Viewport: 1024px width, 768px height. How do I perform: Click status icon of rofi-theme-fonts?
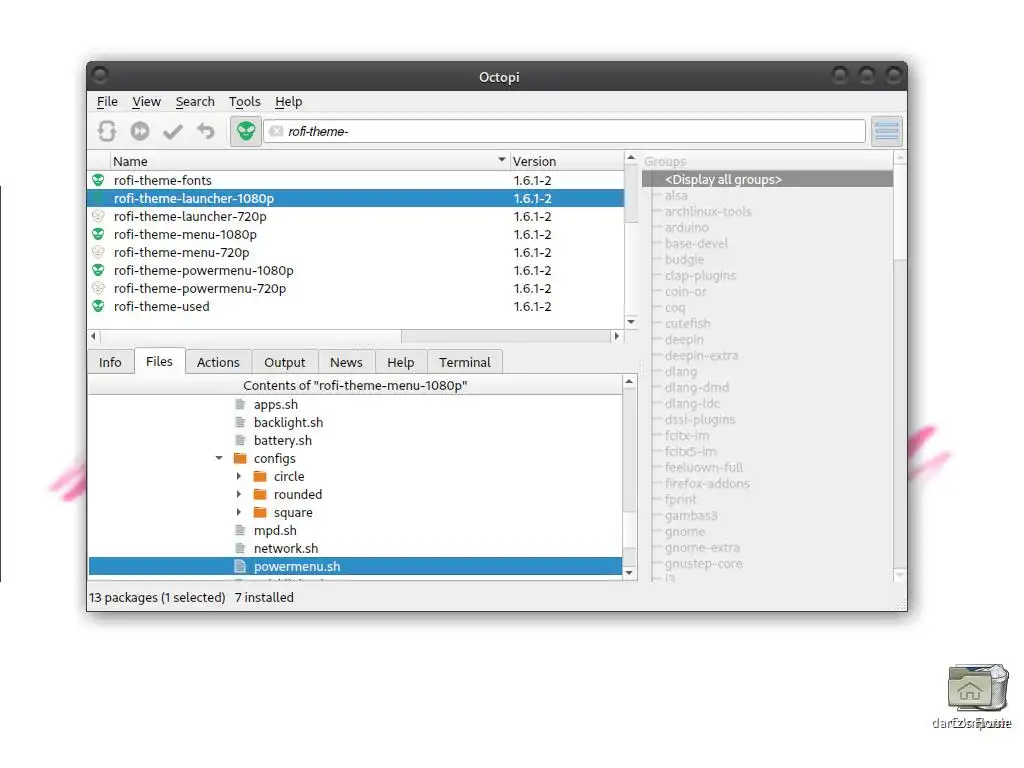99,180
